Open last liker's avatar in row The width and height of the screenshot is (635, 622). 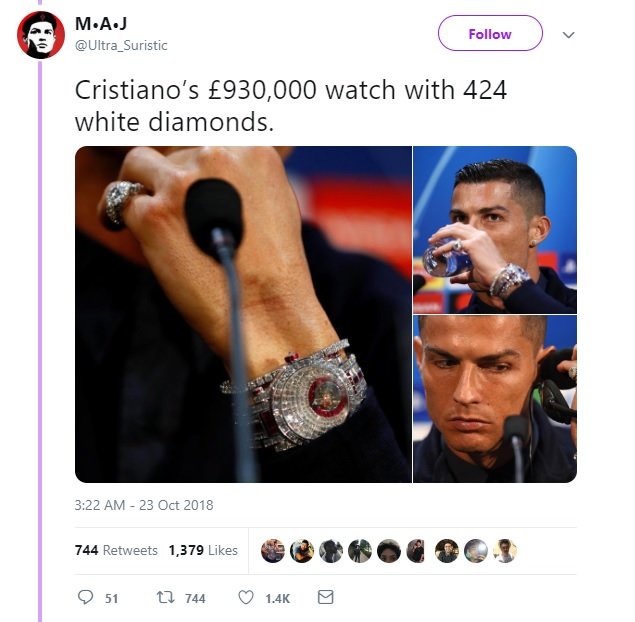tap(505, 551)
